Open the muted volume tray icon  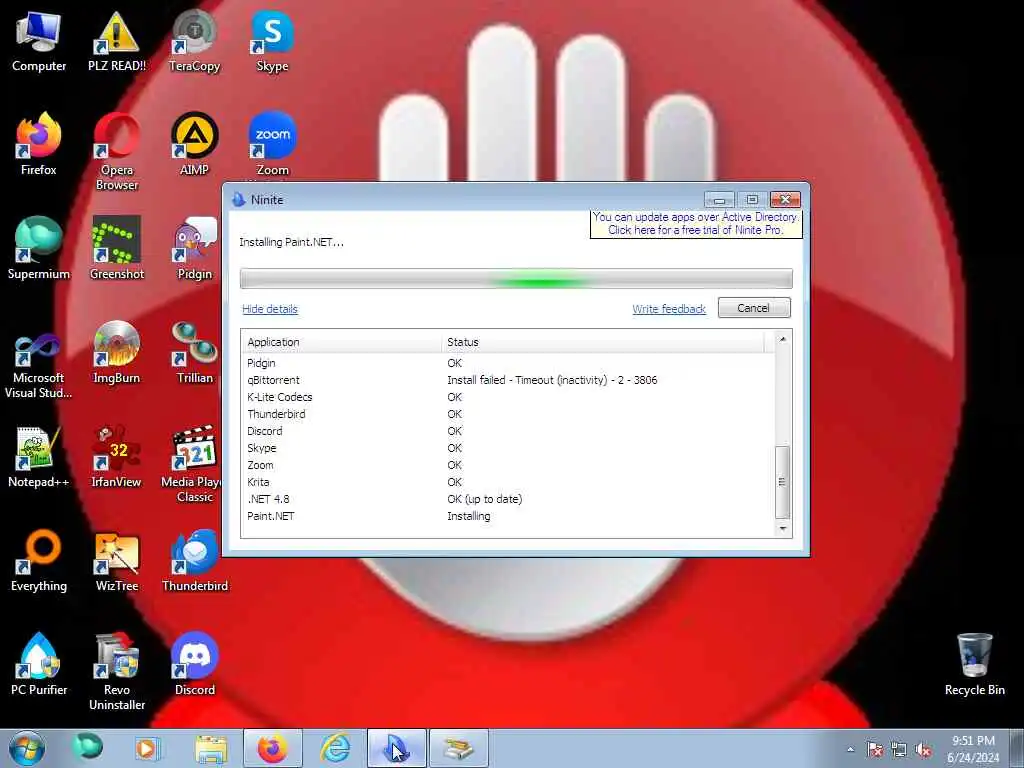923,750
